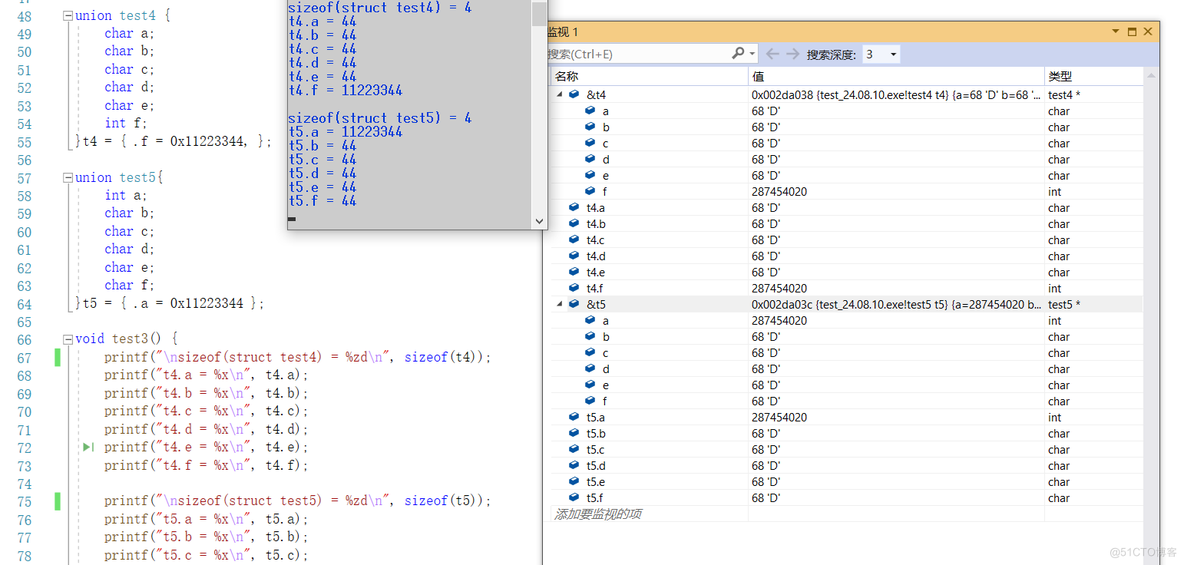This screenshot has height=565, width=1184.
Task: Click the variable icon beside t4.a
Action: coord(574,208)
